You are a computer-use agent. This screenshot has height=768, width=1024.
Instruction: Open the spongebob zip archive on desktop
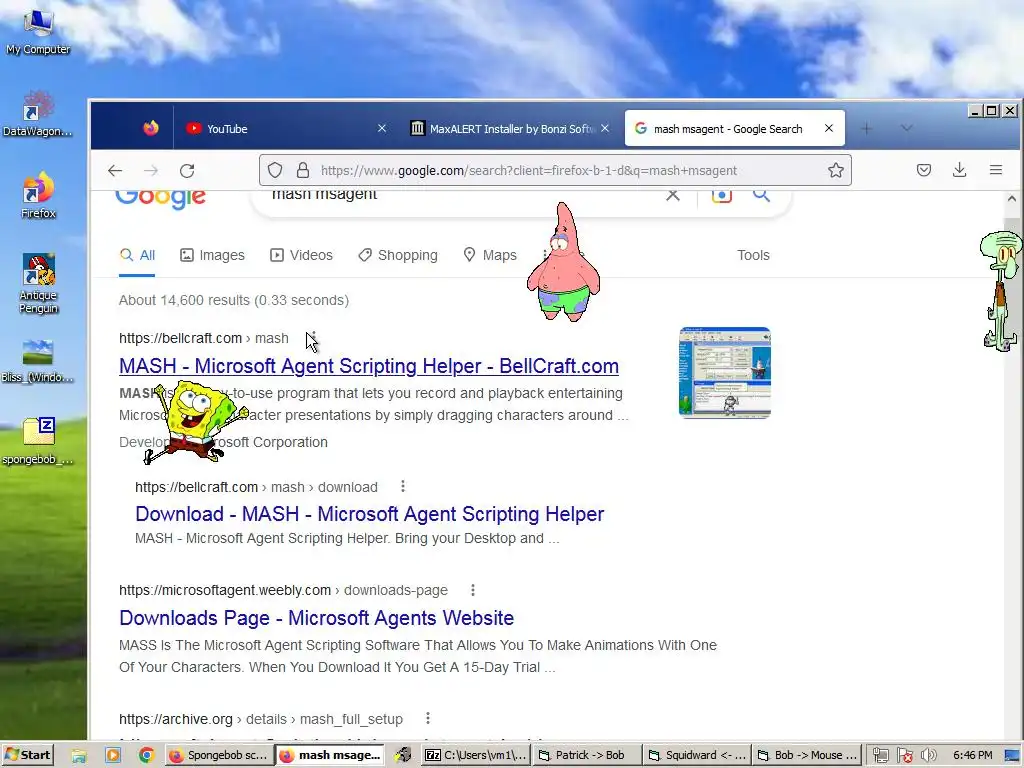click(x=38, y=441)
